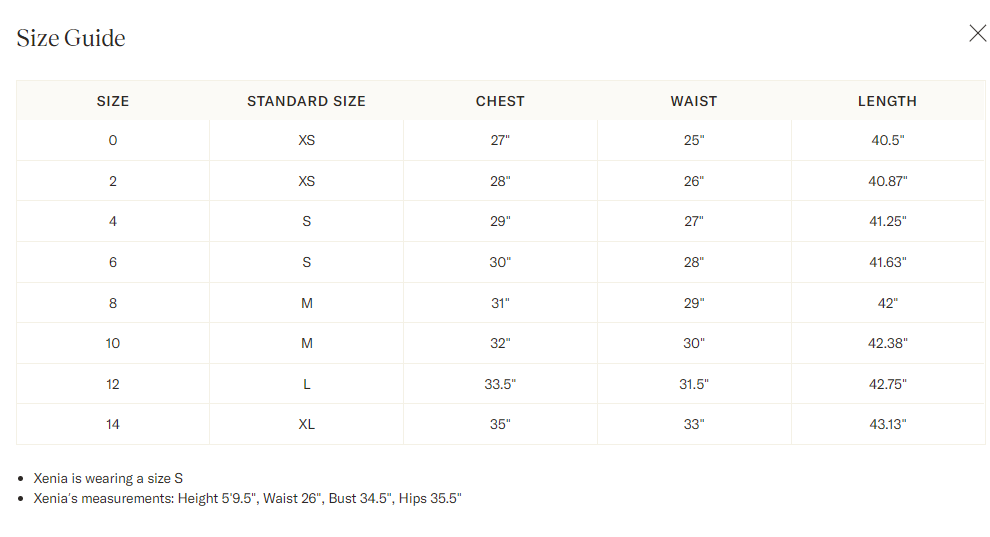Click the 42" length value
Image resolution: width=990 pixels, height=537 pixels.
(888, 303)
